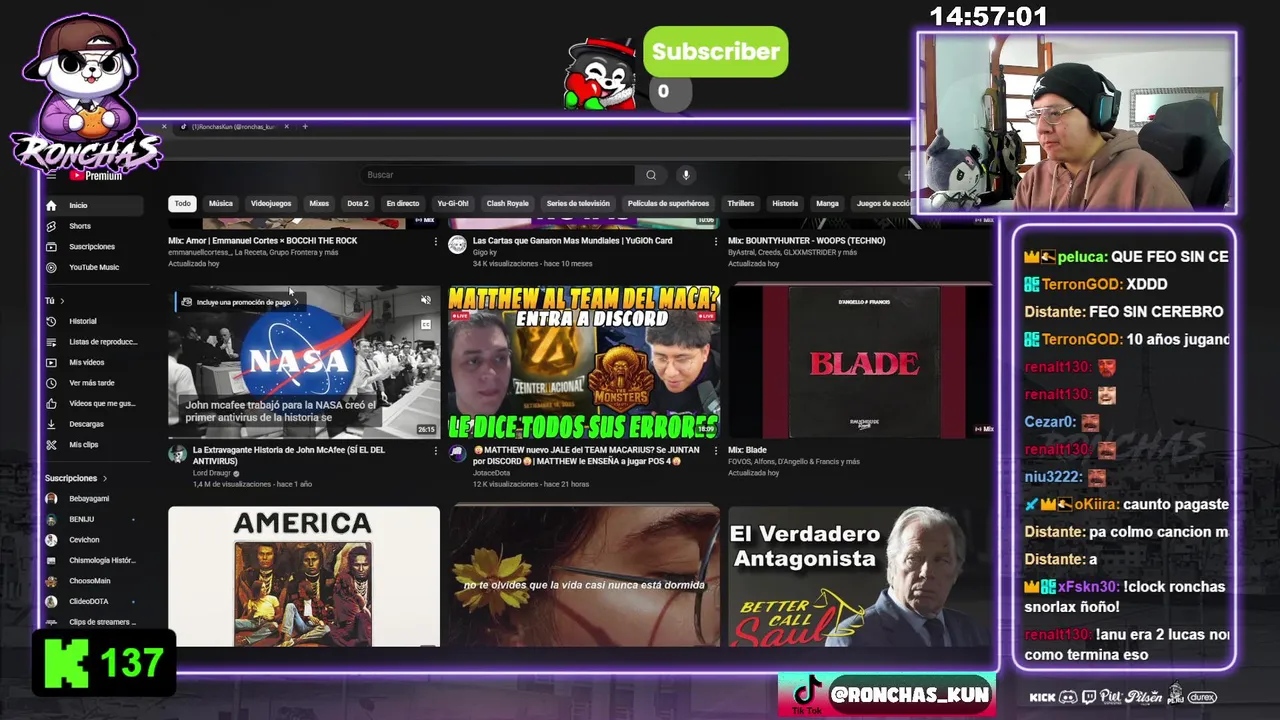Play the NASA John McAfee thumbnail
Image resolution: width=1280 pixels, height=720 pixels.
pos(304,362)
